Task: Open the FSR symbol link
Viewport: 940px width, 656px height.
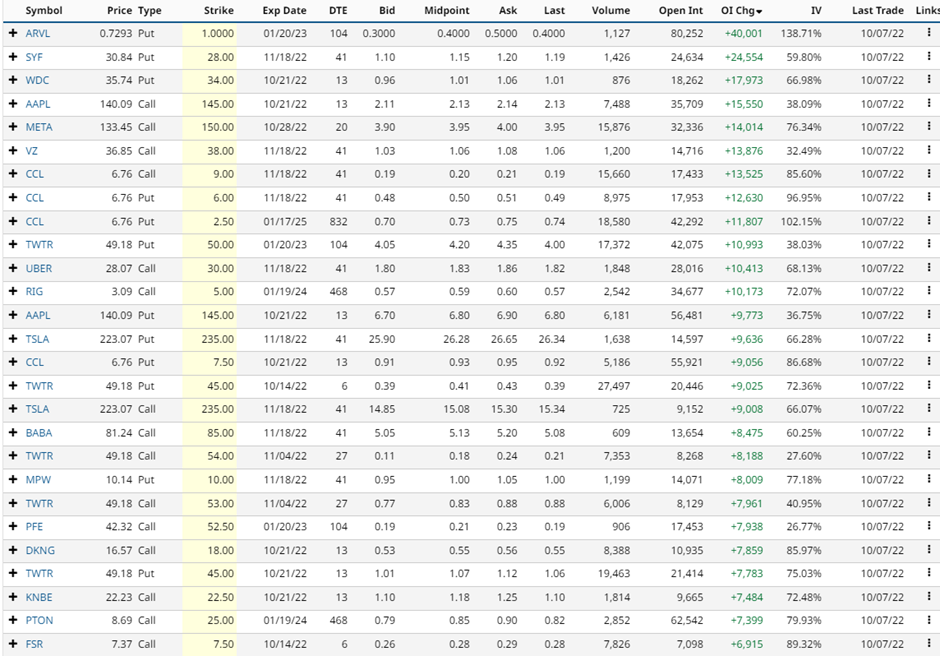Action: pyautogui.click(x=34, y=644)
